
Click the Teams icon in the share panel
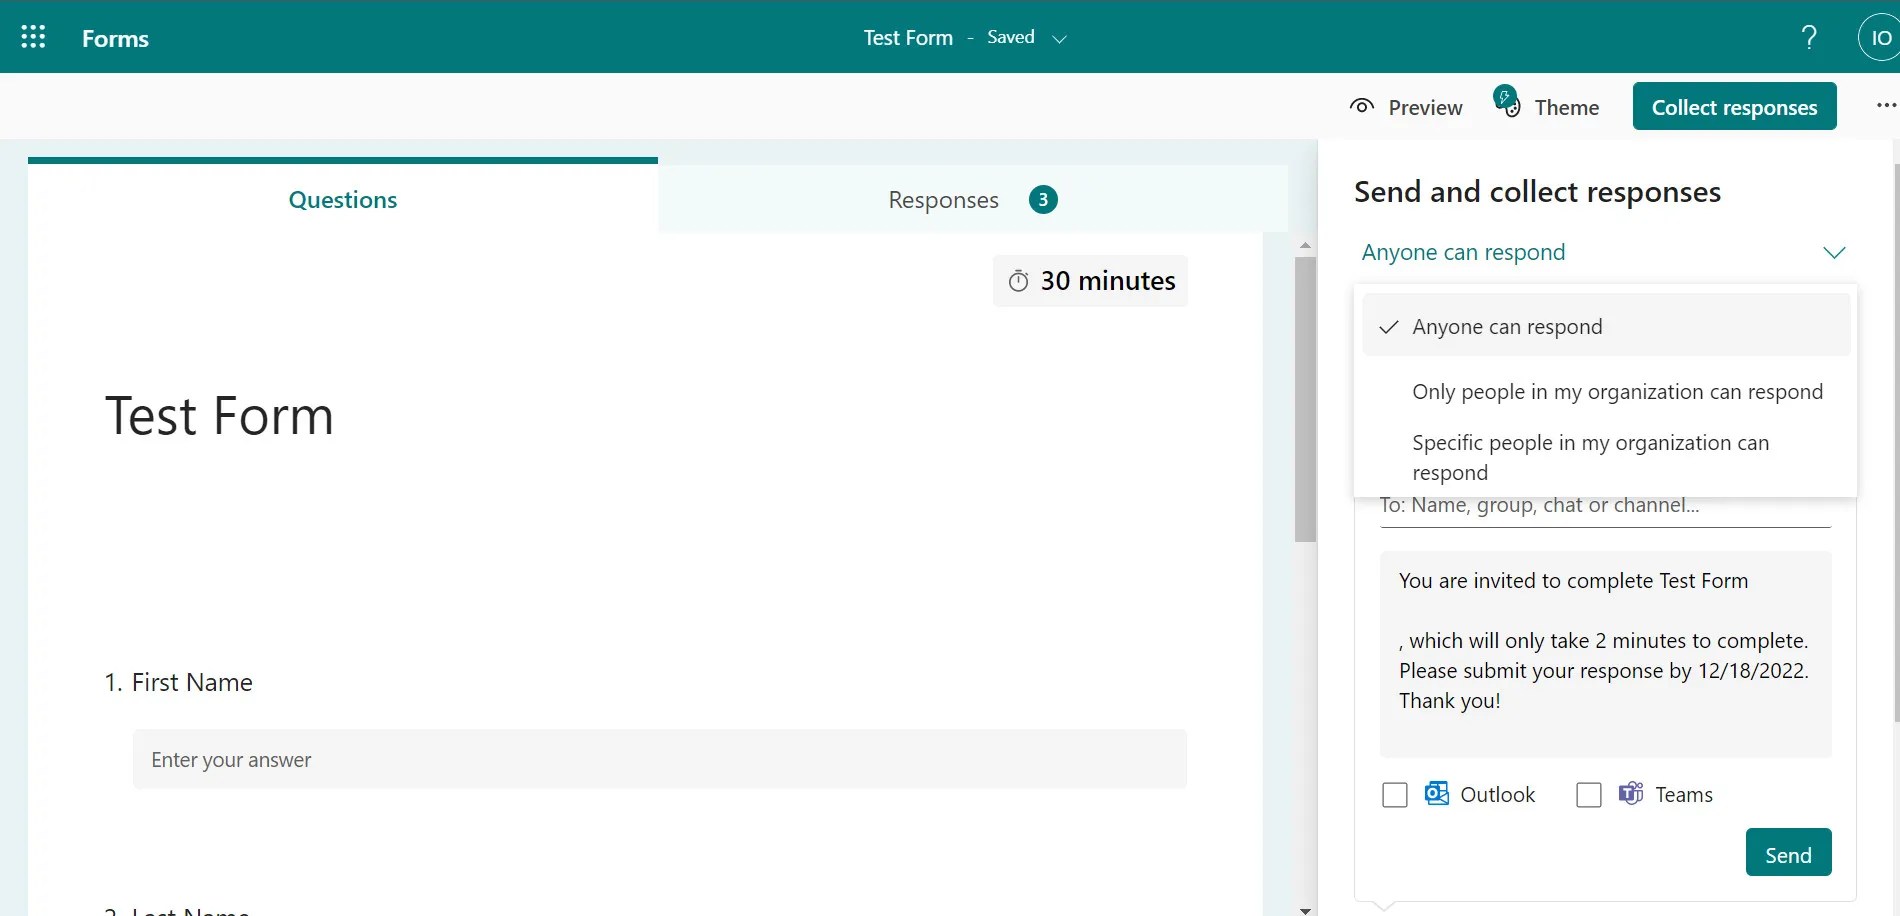pyautogui.click(x=1629, y=793)
